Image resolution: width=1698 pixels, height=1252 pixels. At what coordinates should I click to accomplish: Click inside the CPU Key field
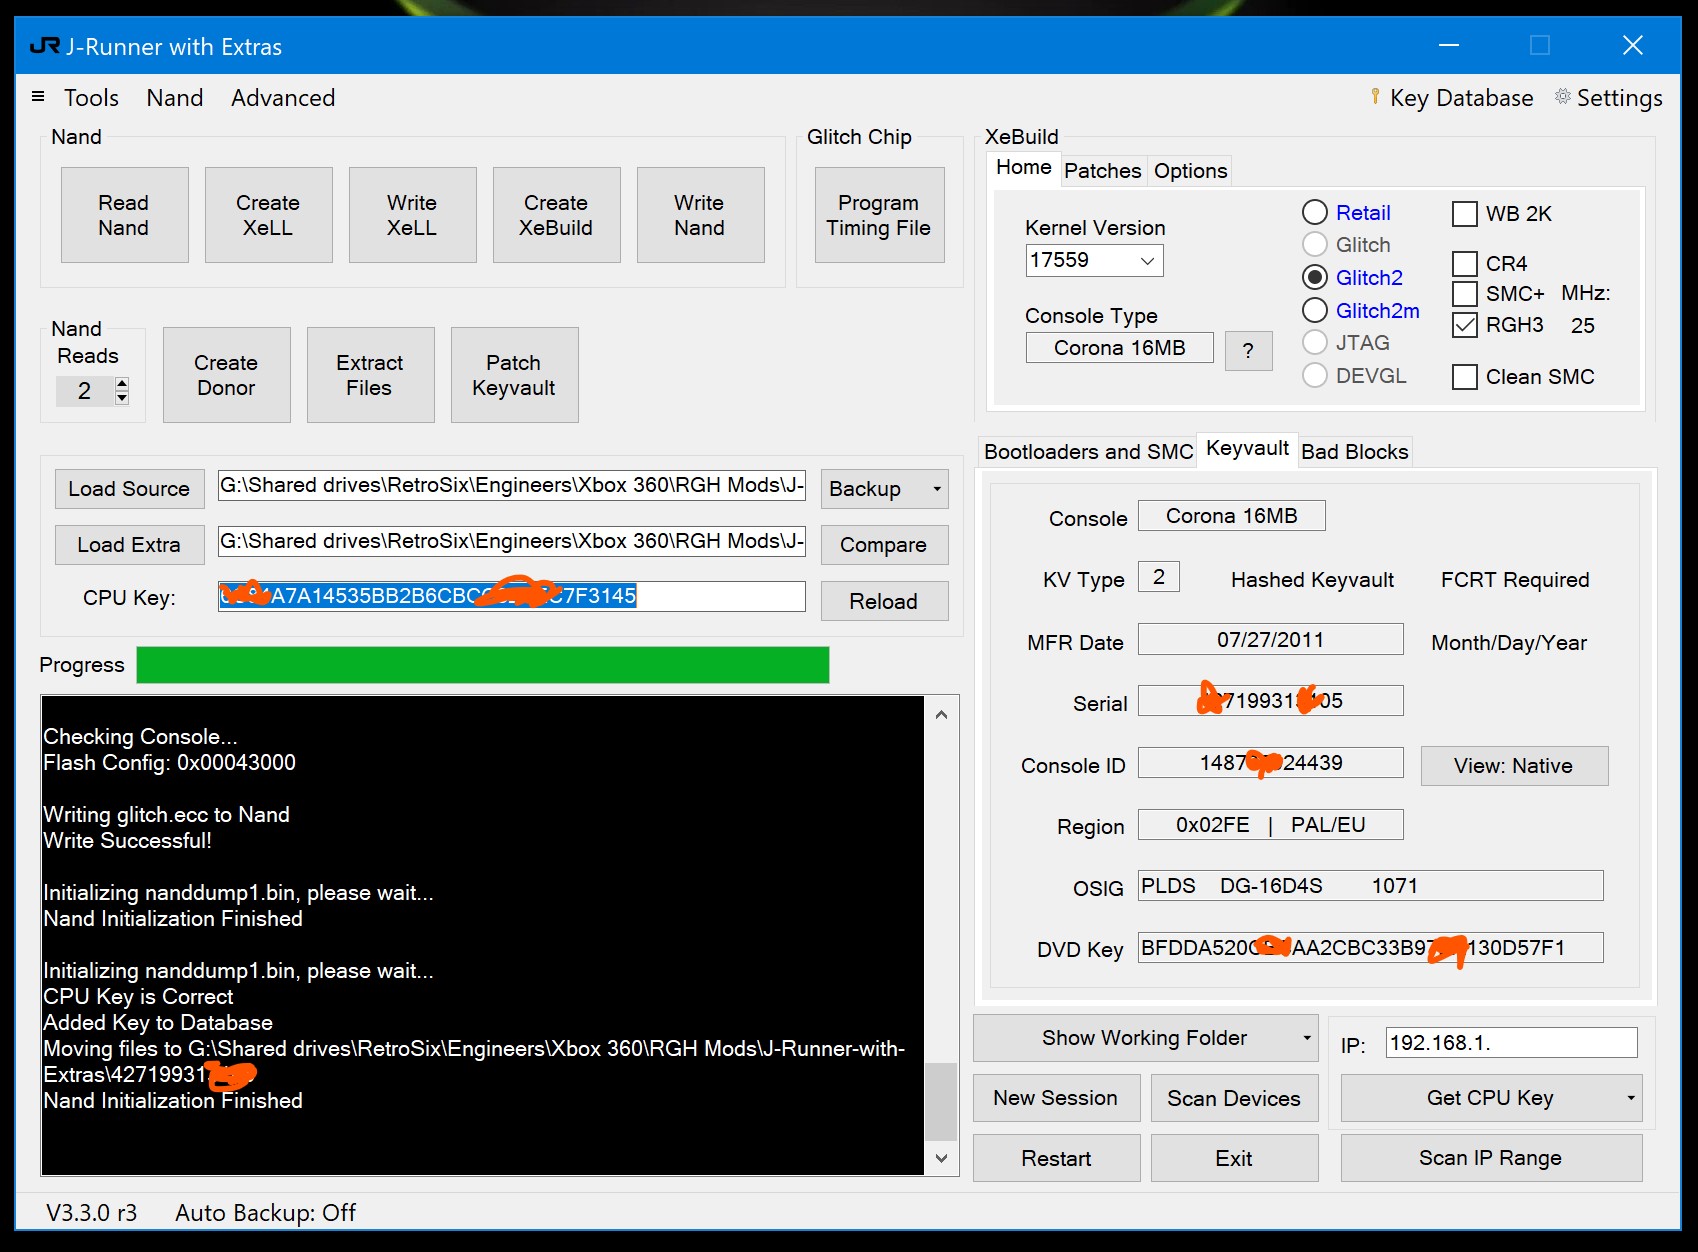click(510, 596)
